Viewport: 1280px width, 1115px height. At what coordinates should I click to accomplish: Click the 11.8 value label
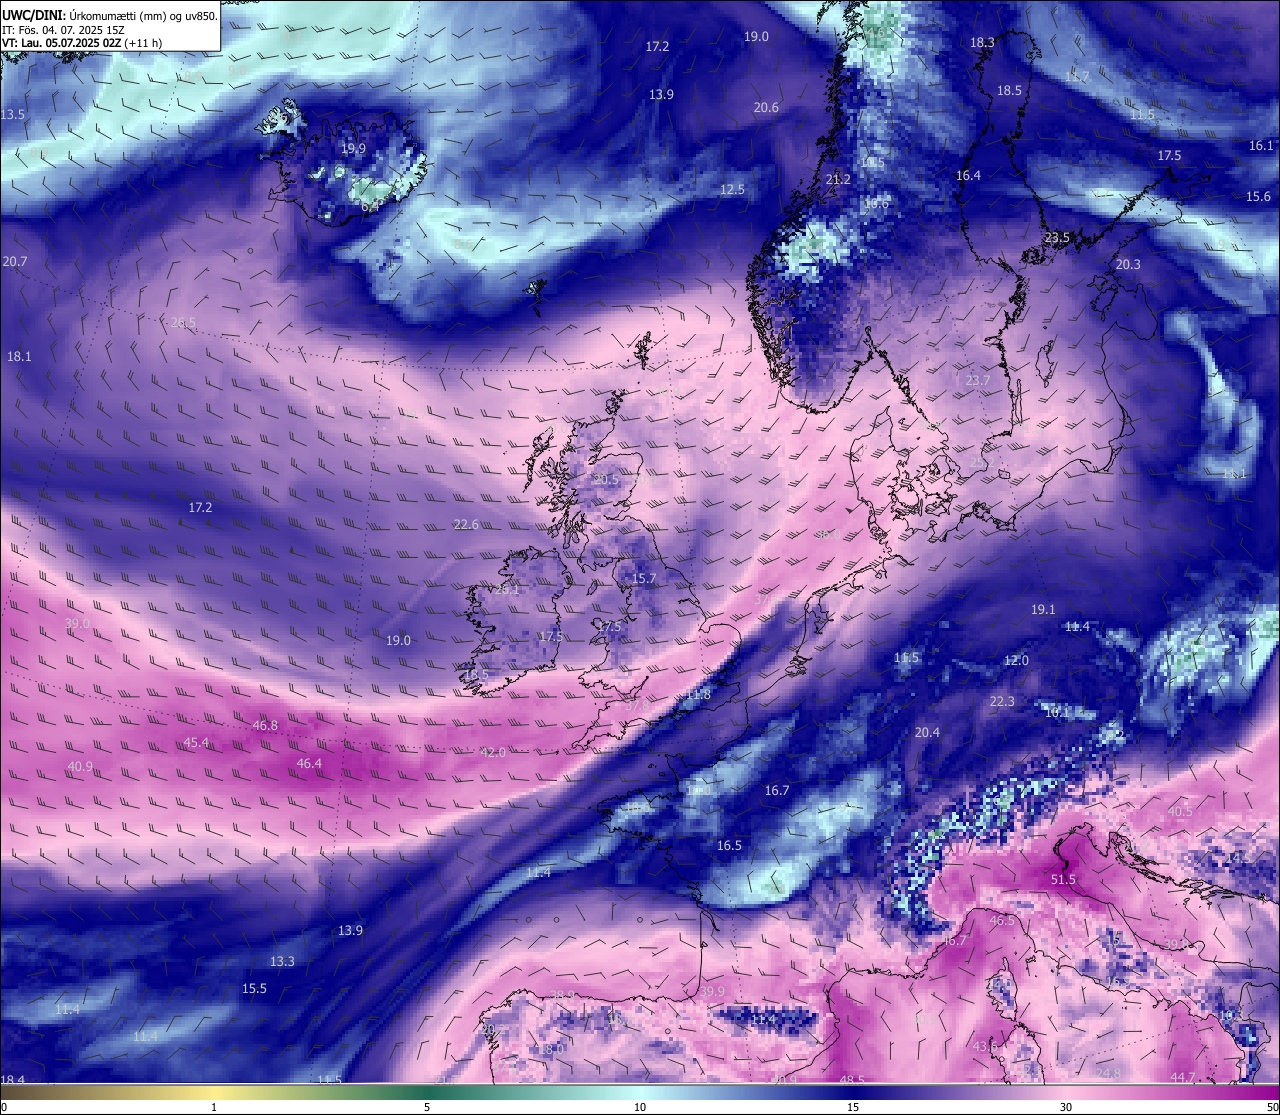click(x=698, y=694)
